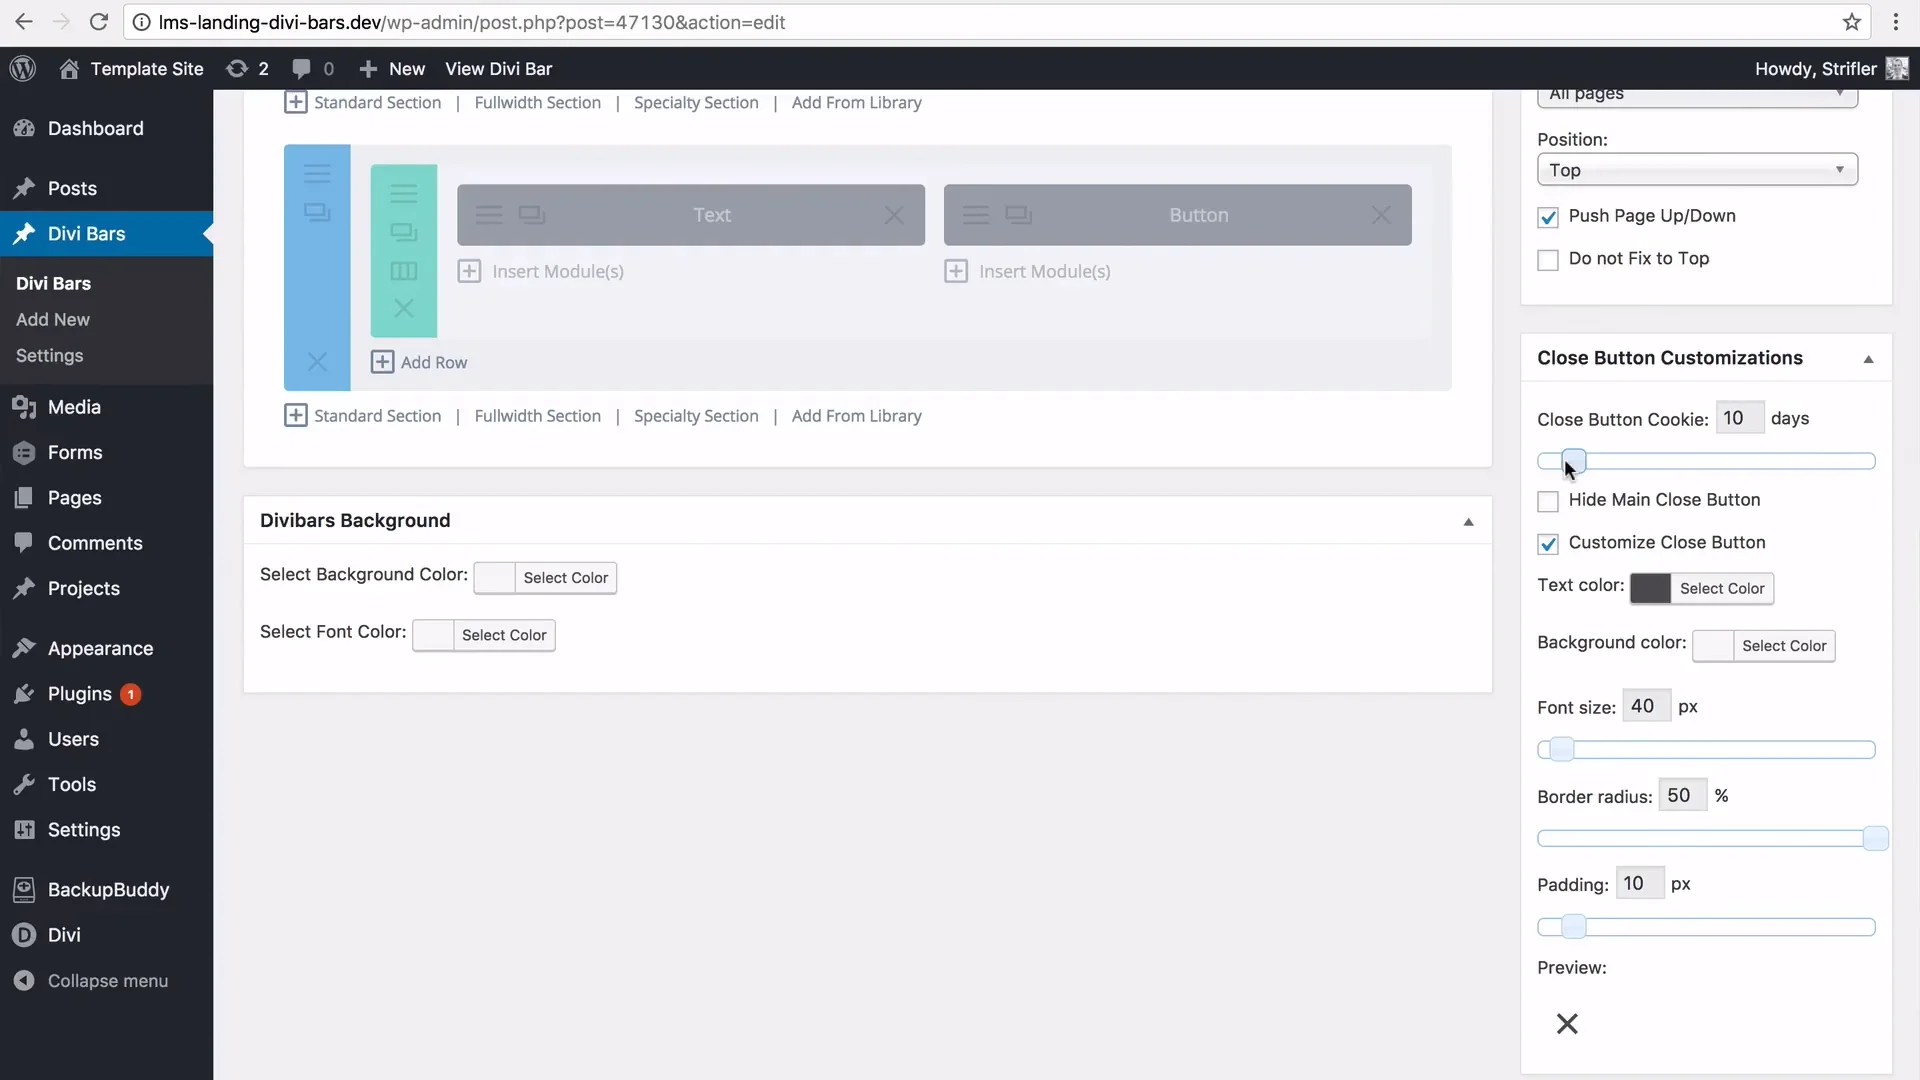Enable Do not Fix to Top

1548,259
